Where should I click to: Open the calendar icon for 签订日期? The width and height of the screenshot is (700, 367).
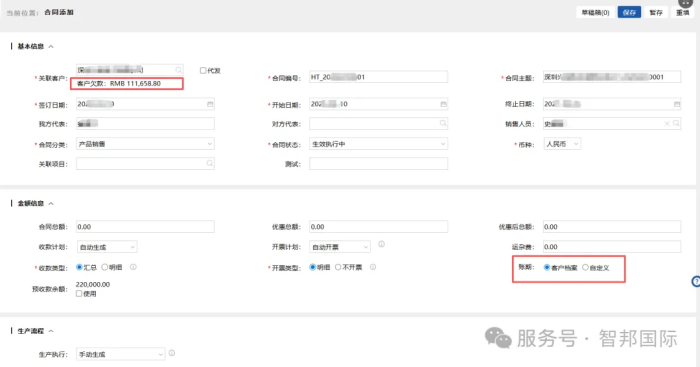[210, 104]
